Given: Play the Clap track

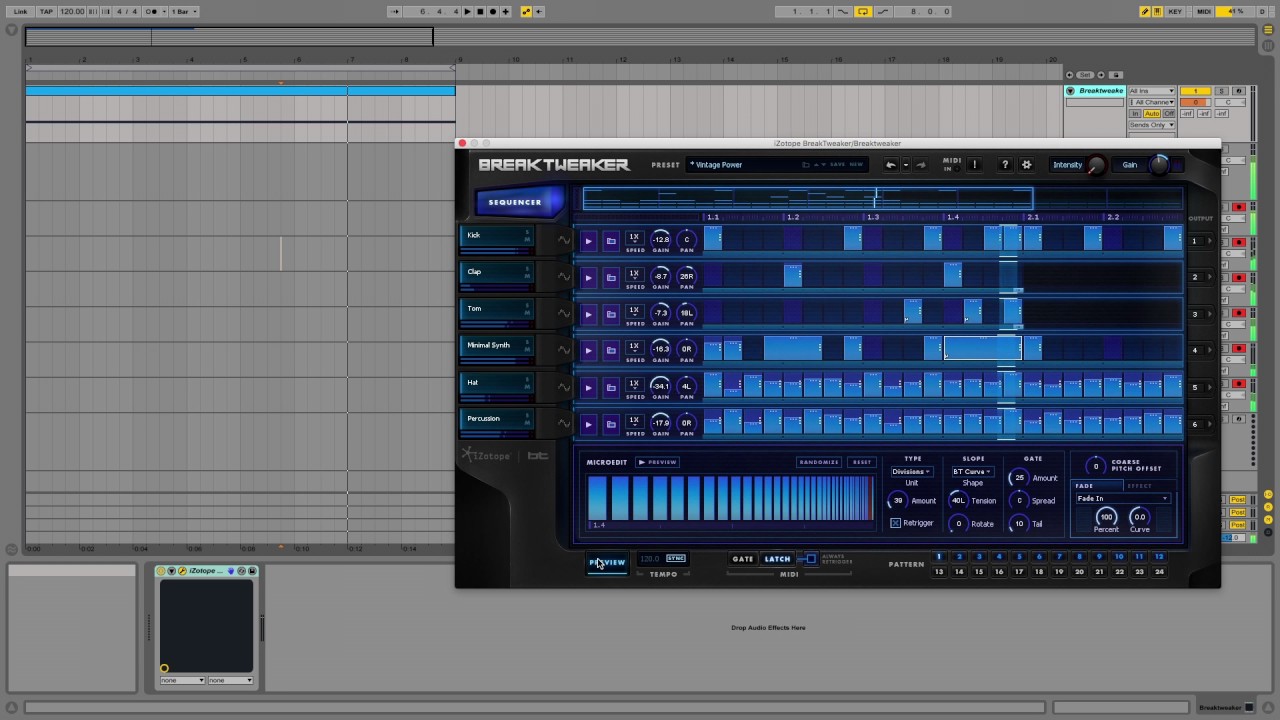Looking at the screenshot, I should point(588,277).
